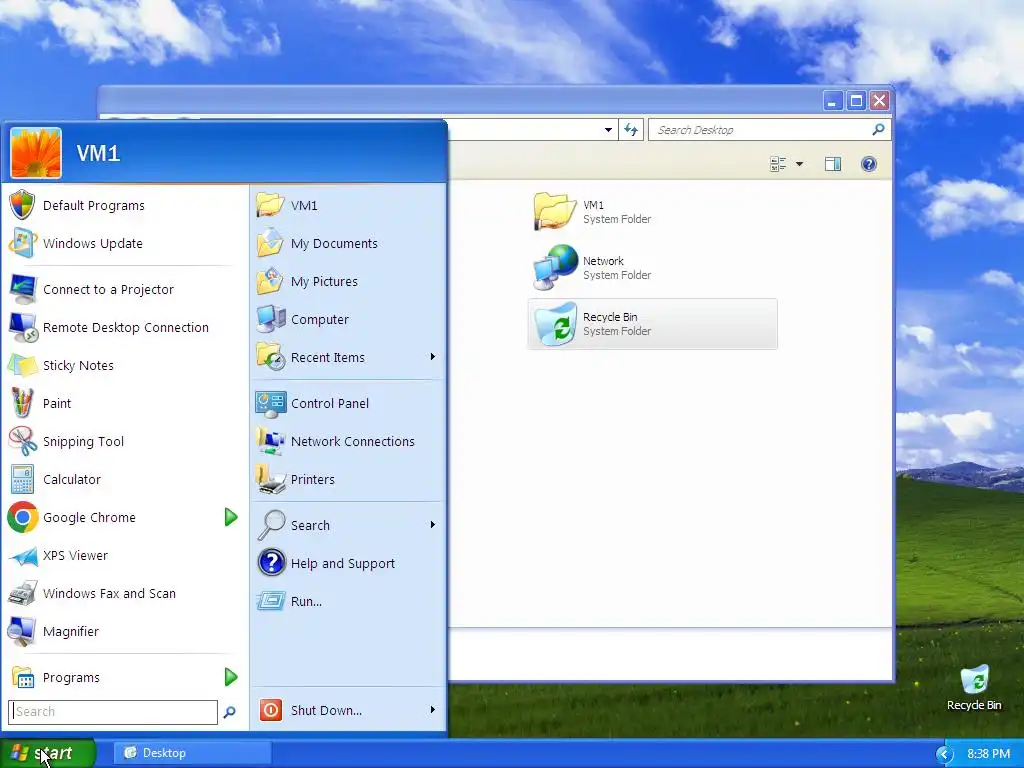Click Recycle Bin icon on desktop wallpaper
This screenshot has height=768, width=1024.
pos(974,688)
